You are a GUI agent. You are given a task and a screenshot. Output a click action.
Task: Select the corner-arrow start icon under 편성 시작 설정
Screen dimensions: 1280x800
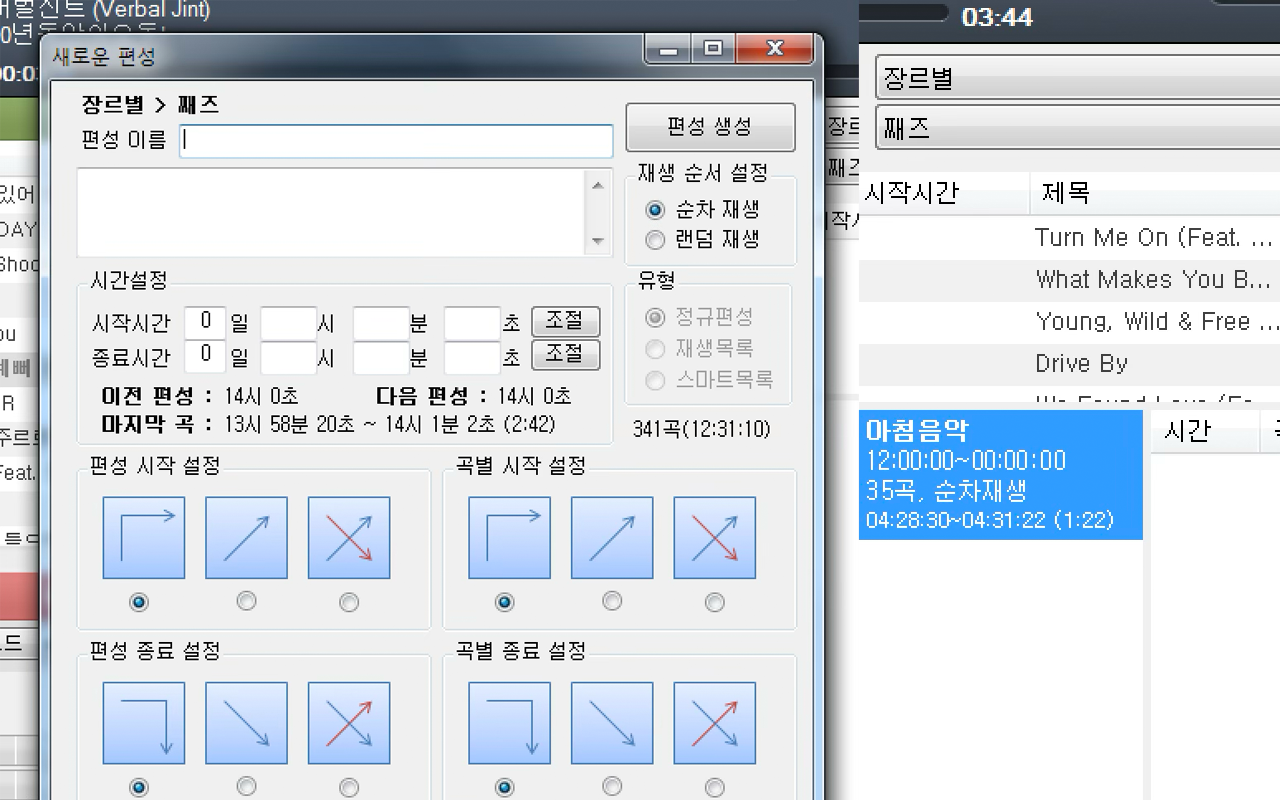coord(143,537)
